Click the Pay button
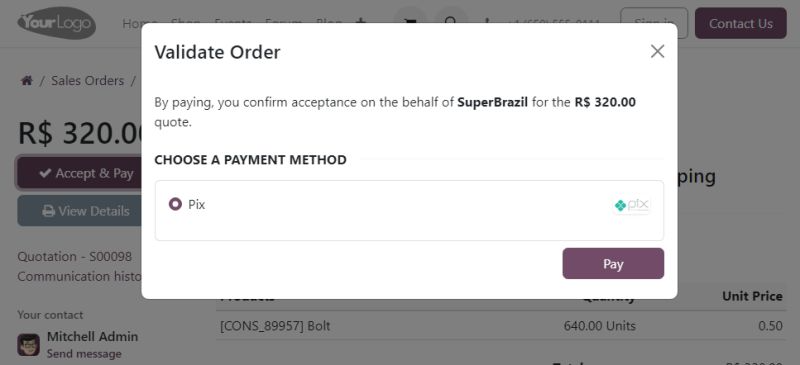Screen dimensions: 800x365 (613, 263)
